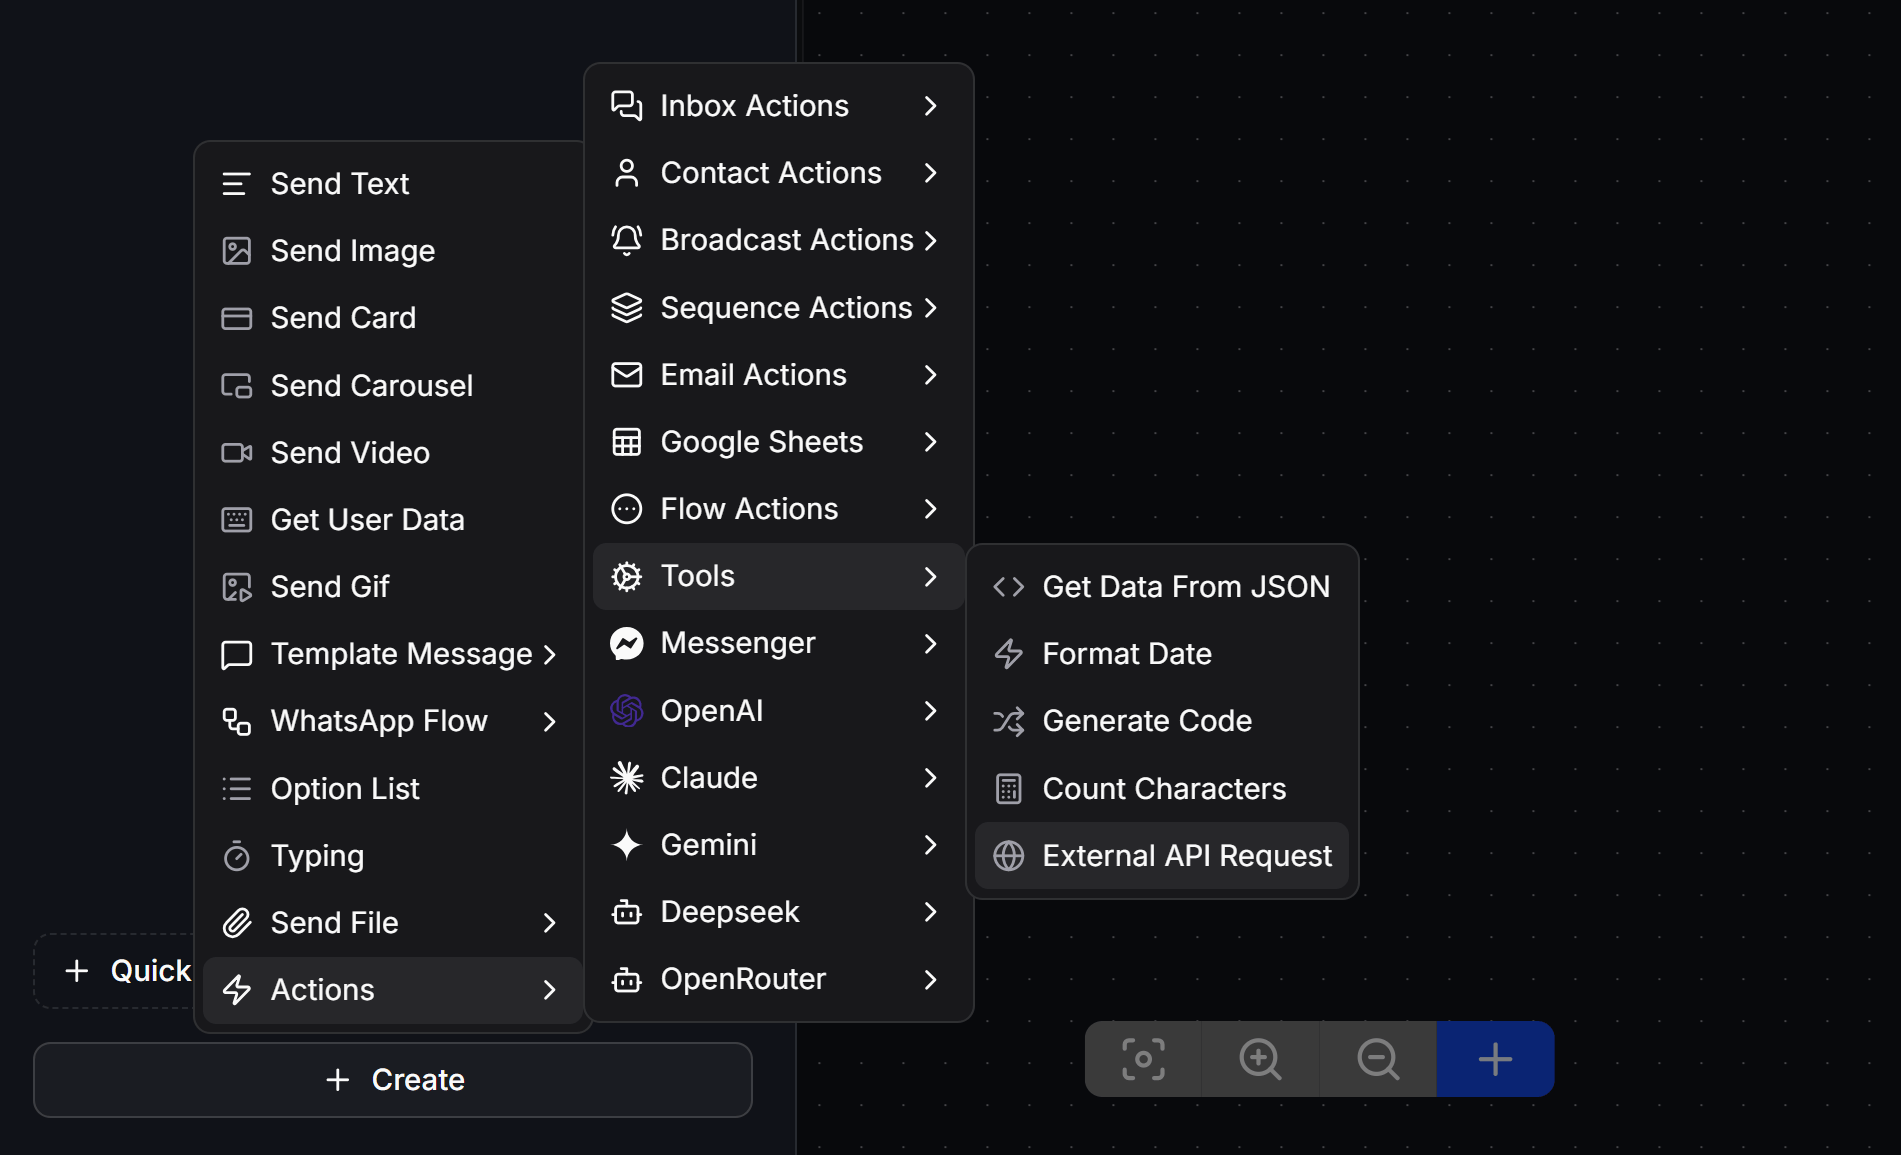This screenshot has width=1901, height=1155.
Task: Open Sequence Actions label
Action: click(x=786, y=308)
